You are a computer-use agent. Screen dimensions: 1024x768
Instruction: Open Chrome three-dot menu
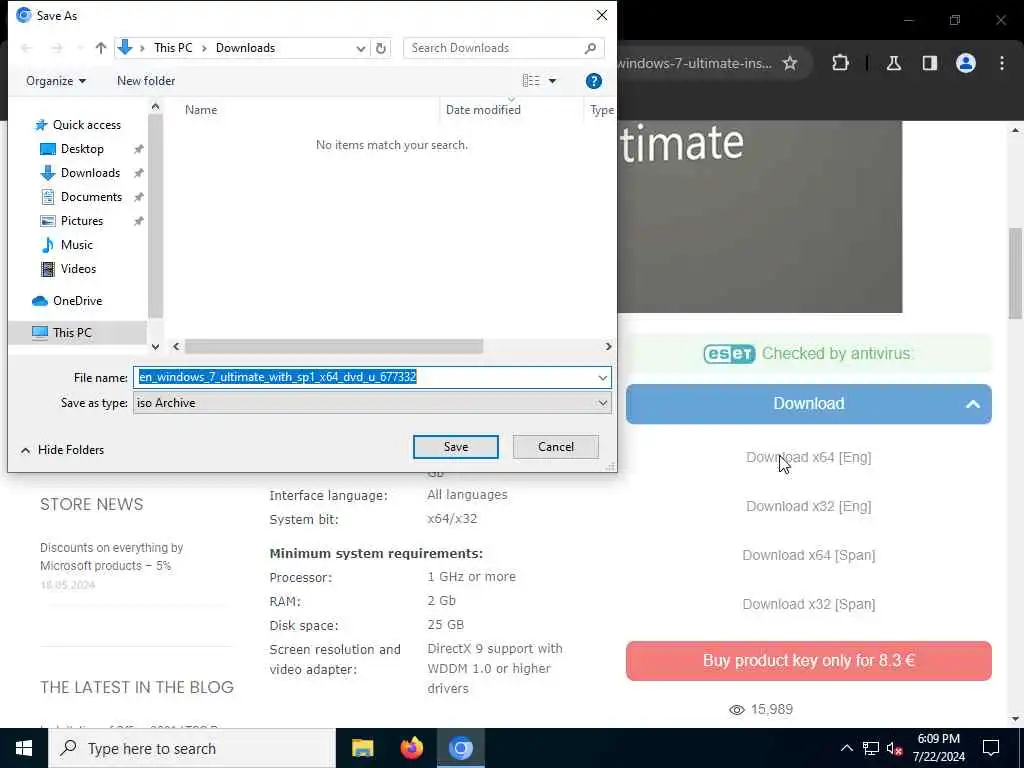[x=1002, y=63]
